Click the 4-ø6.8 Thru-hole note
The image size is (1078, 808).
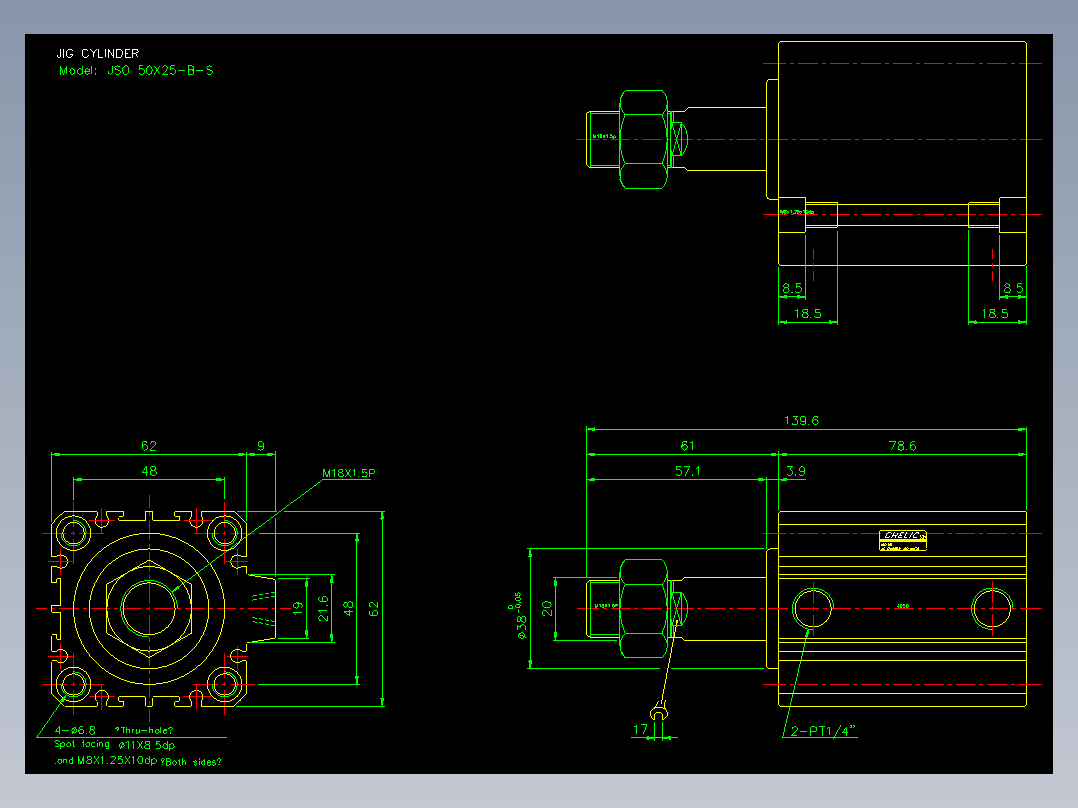(114, 730)
